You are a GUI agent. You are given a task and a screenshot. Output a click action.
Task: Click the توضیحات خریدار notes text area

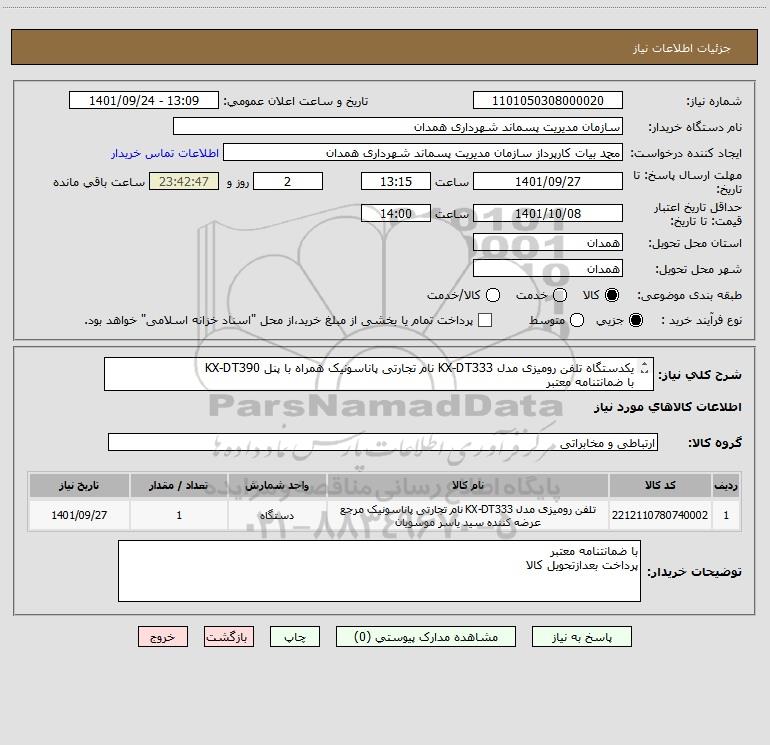click(379, 571)
